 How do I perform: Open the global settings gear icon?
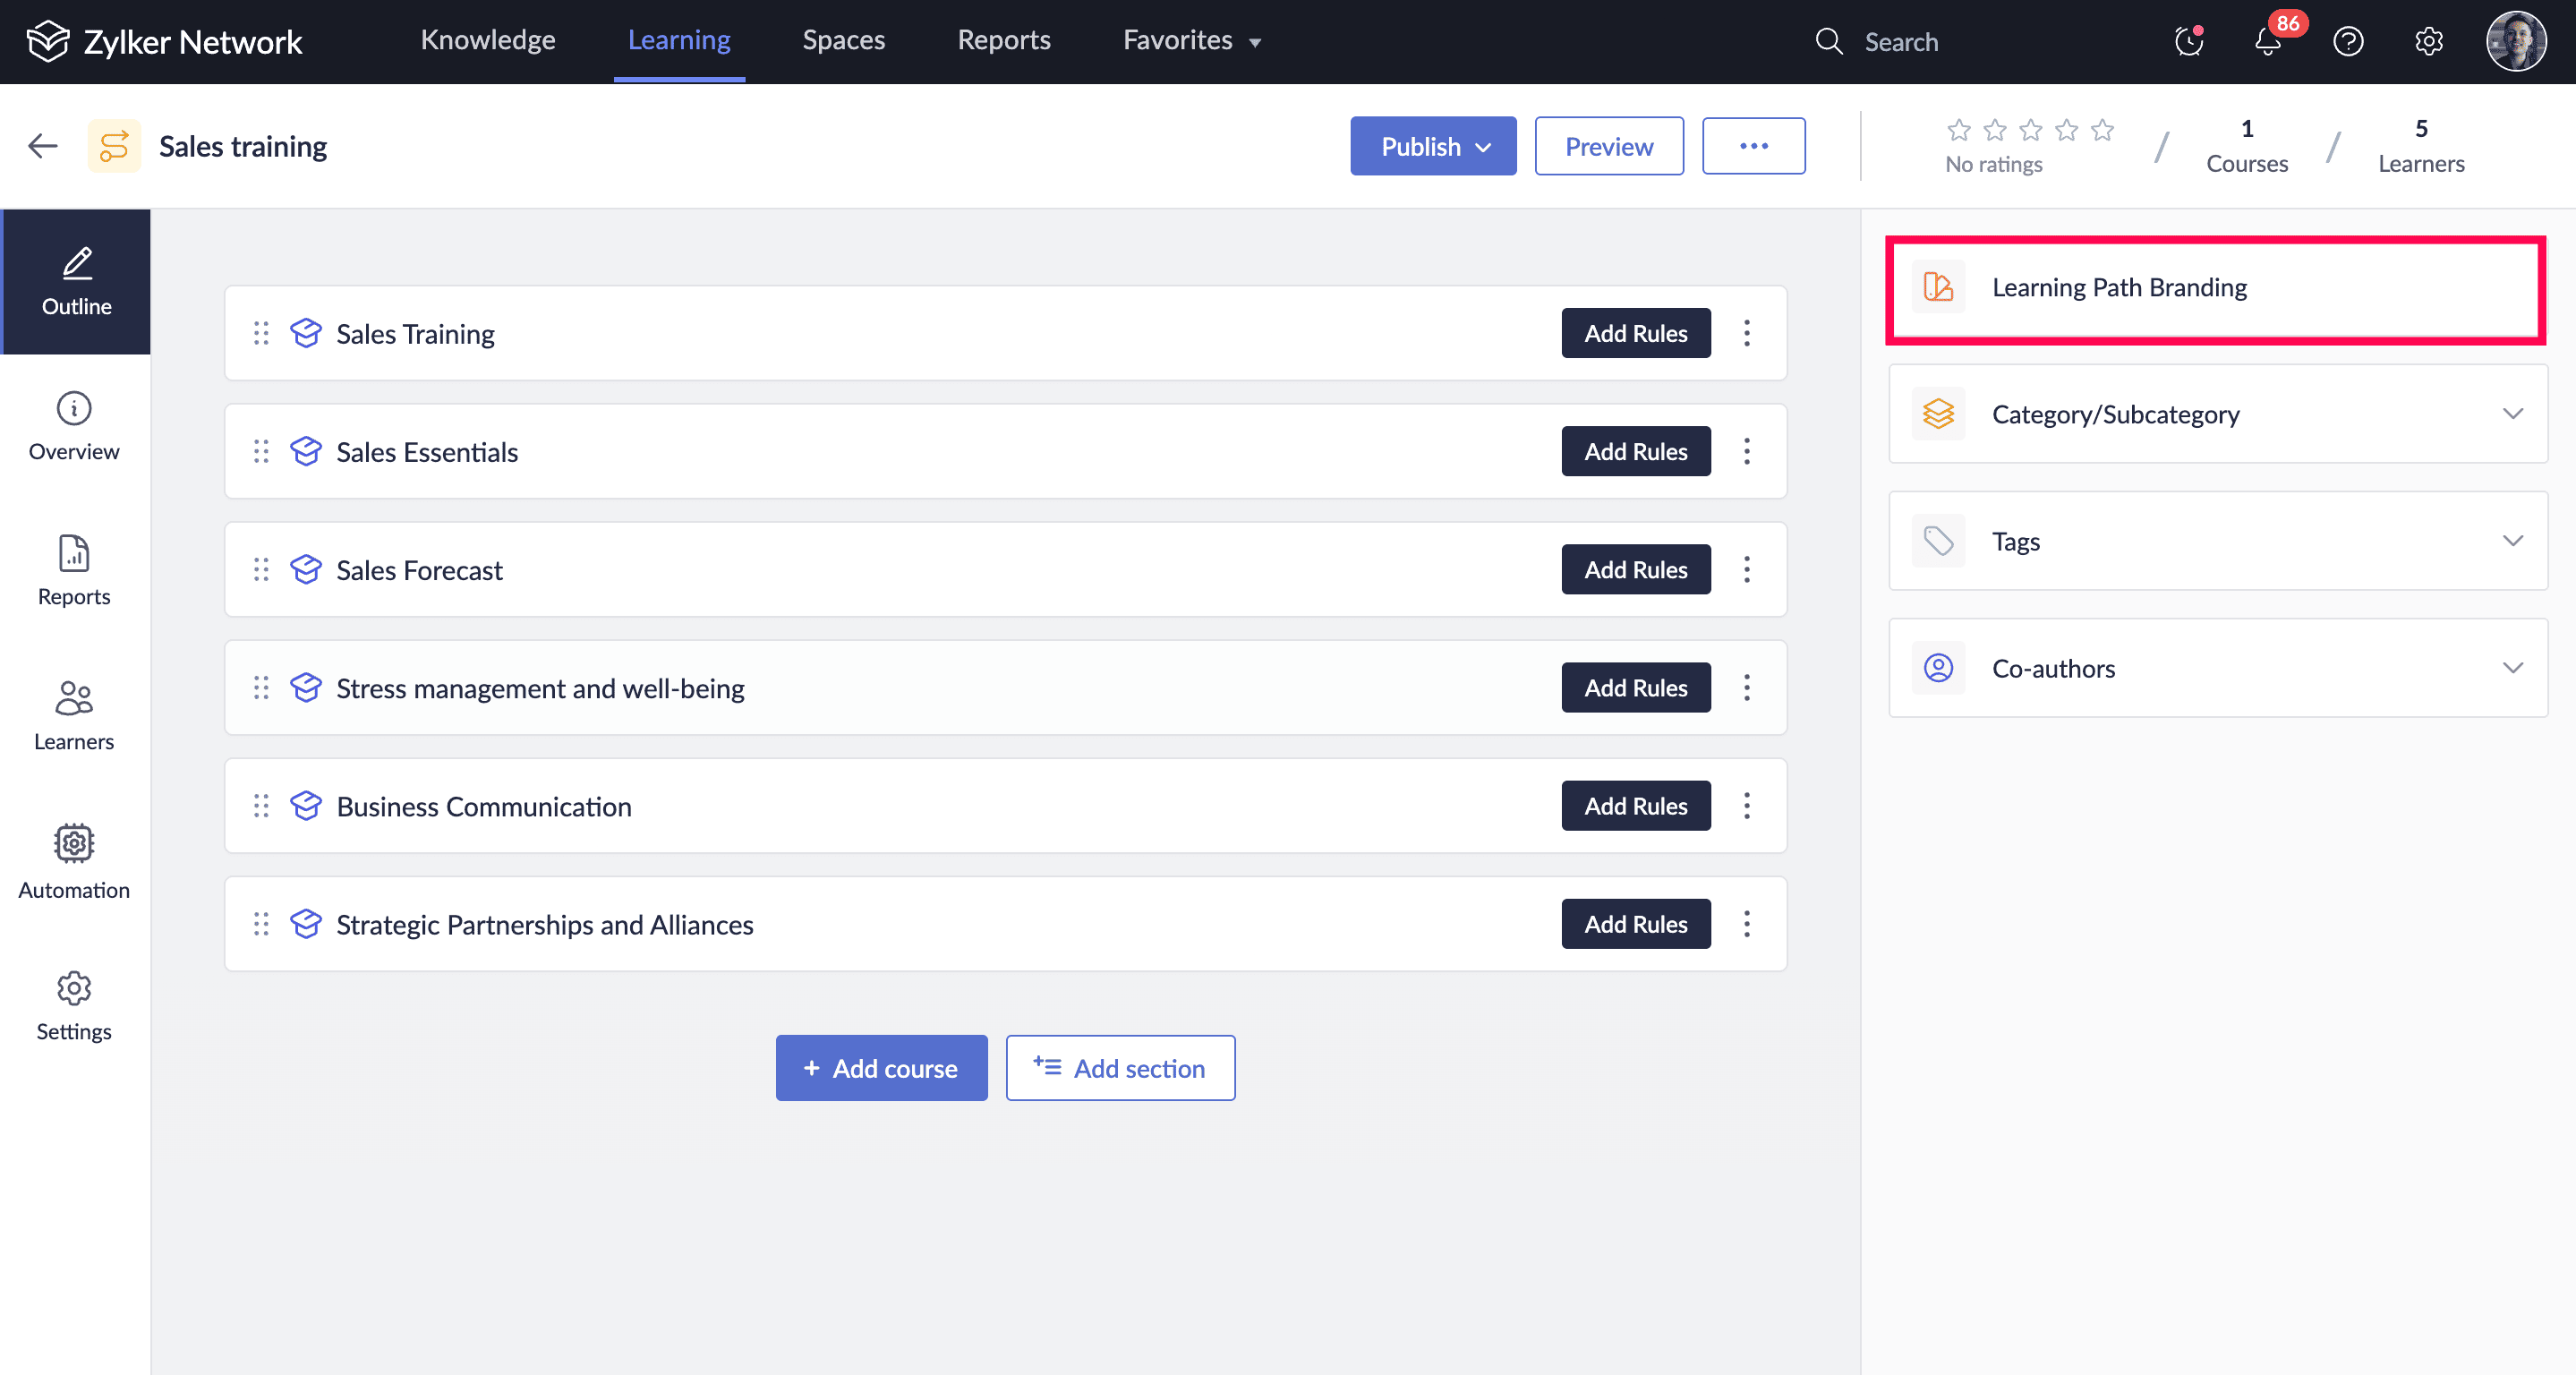pyautogui.click(x=2428, y=42)
